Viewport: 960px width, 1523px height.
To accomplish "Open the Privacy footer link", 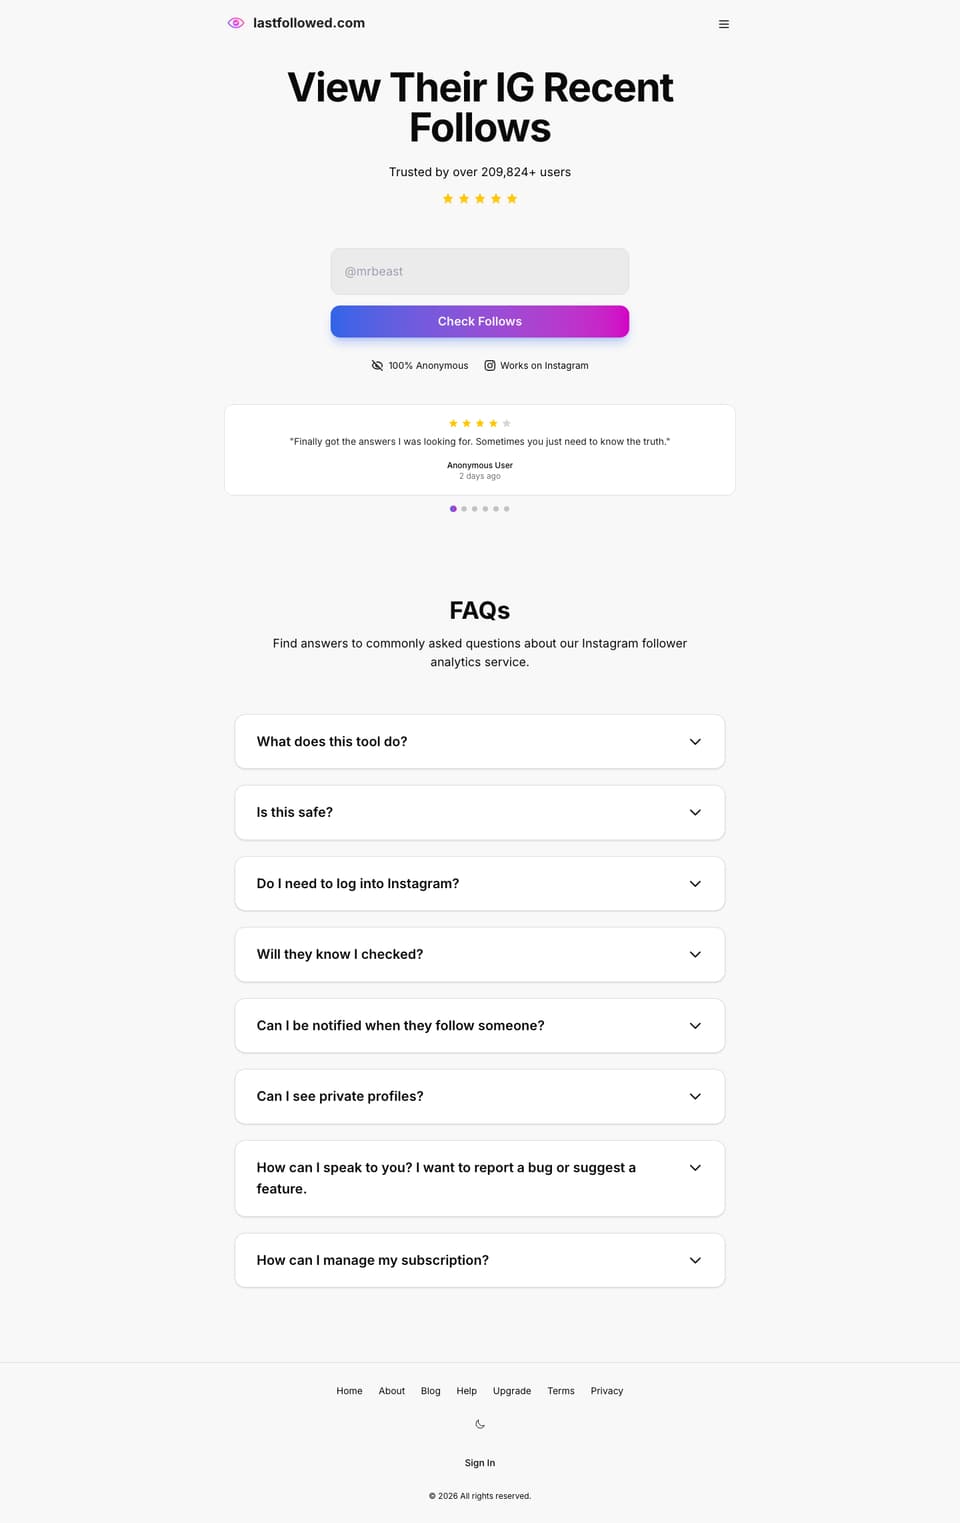I will (x=607, y=1391).
